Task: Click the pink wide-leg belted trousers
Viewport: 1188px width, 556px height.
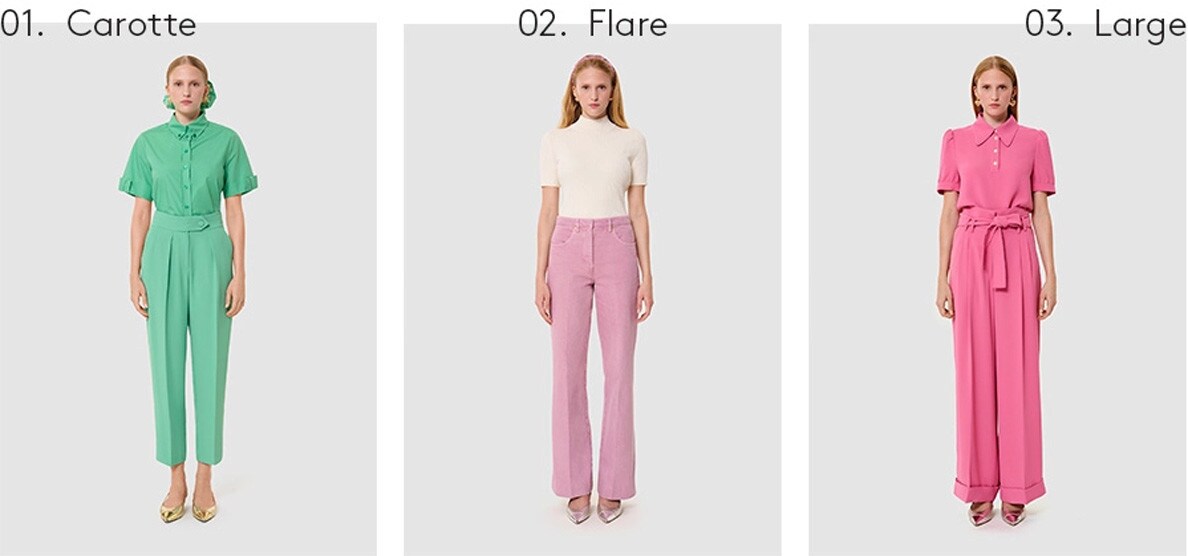Action: 998,356
